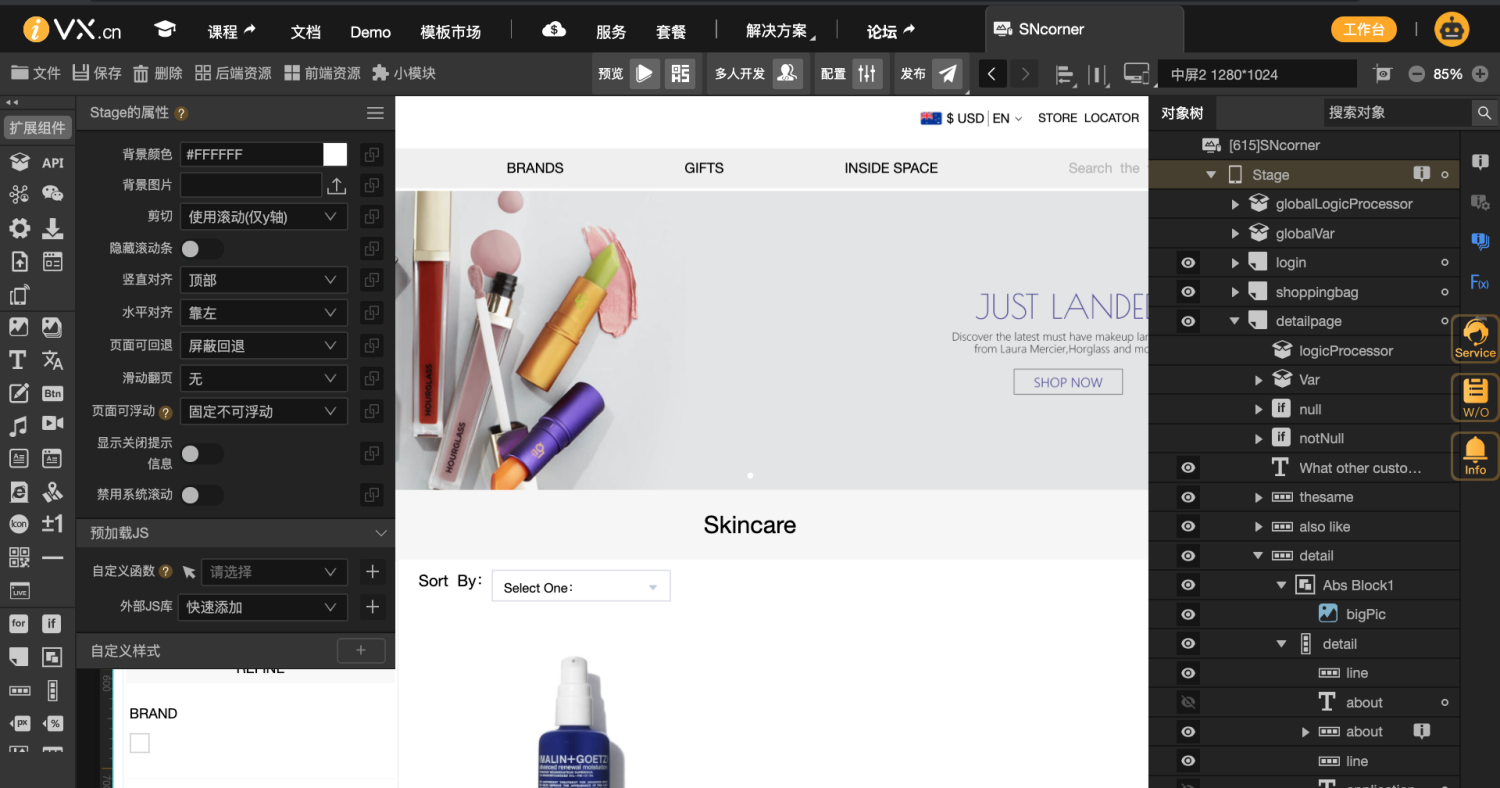Collapse the Stage tree node

[1211, 175]
